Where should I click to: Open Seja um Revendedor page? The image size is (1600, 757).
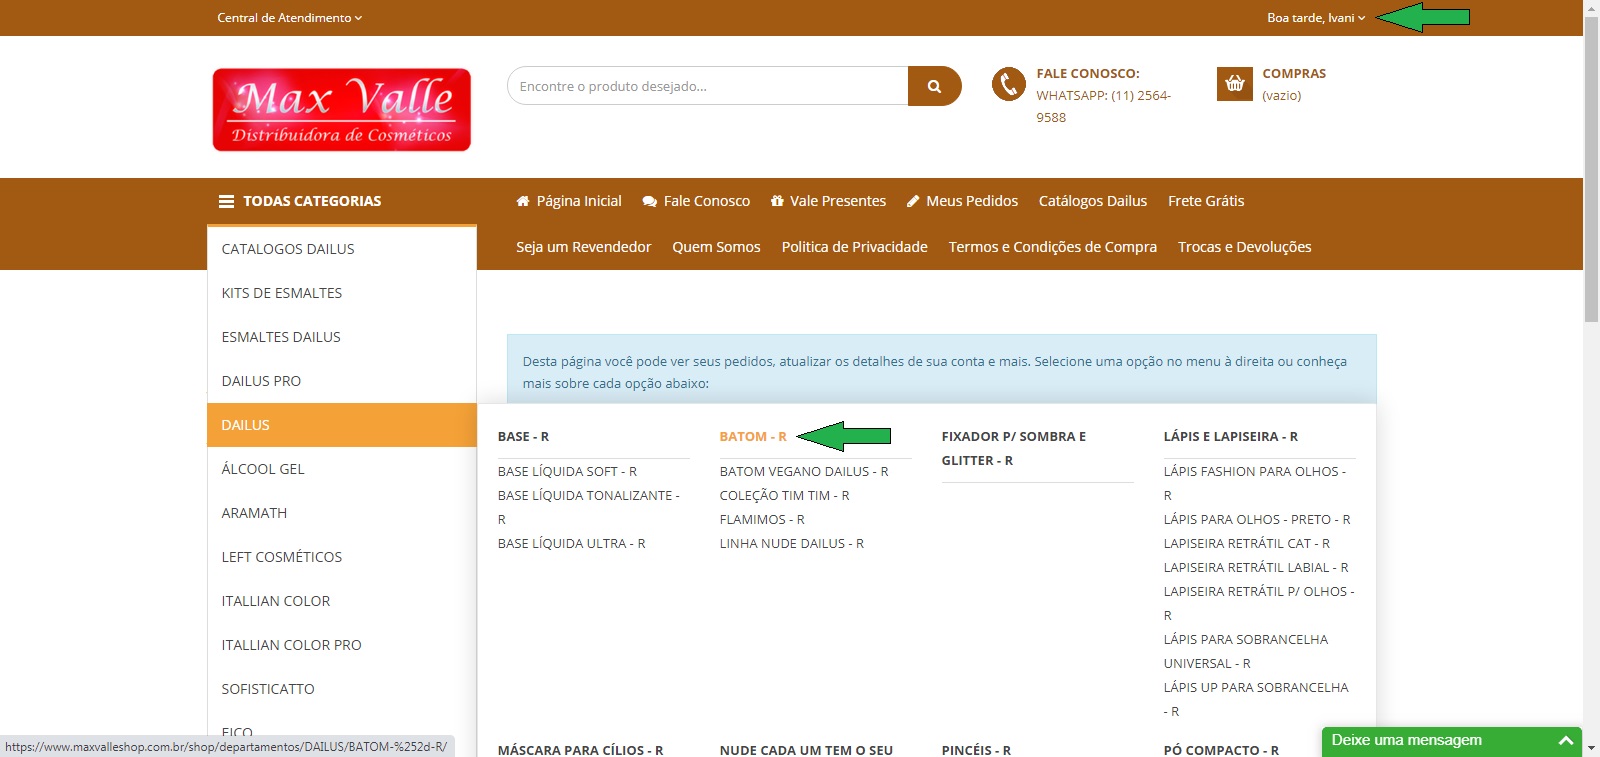[584, 247]
